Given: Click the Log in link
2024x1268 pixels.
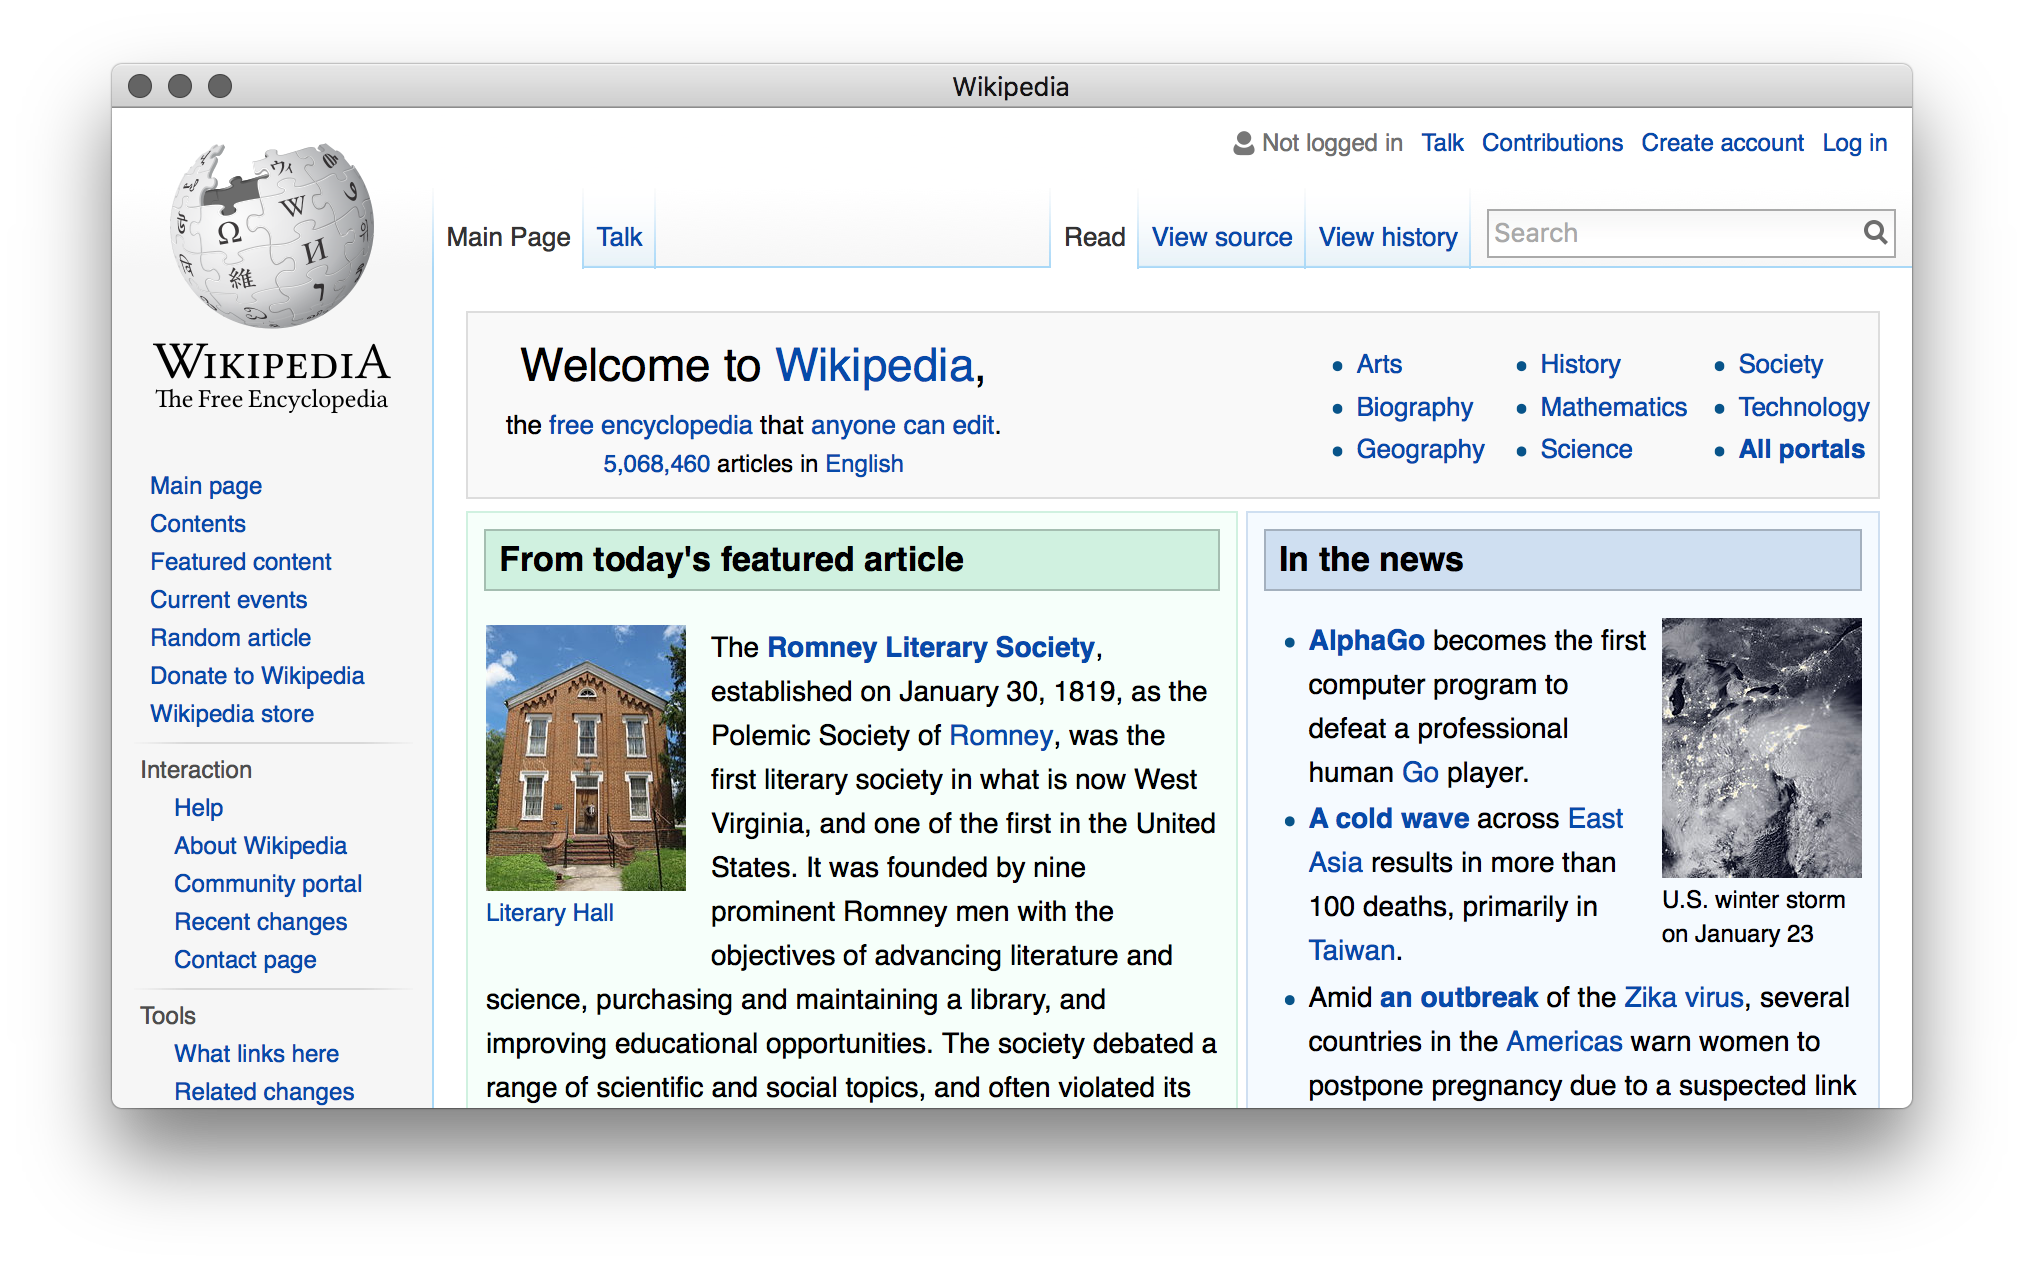Looking at the screenshot, I should click(1854, 143).
